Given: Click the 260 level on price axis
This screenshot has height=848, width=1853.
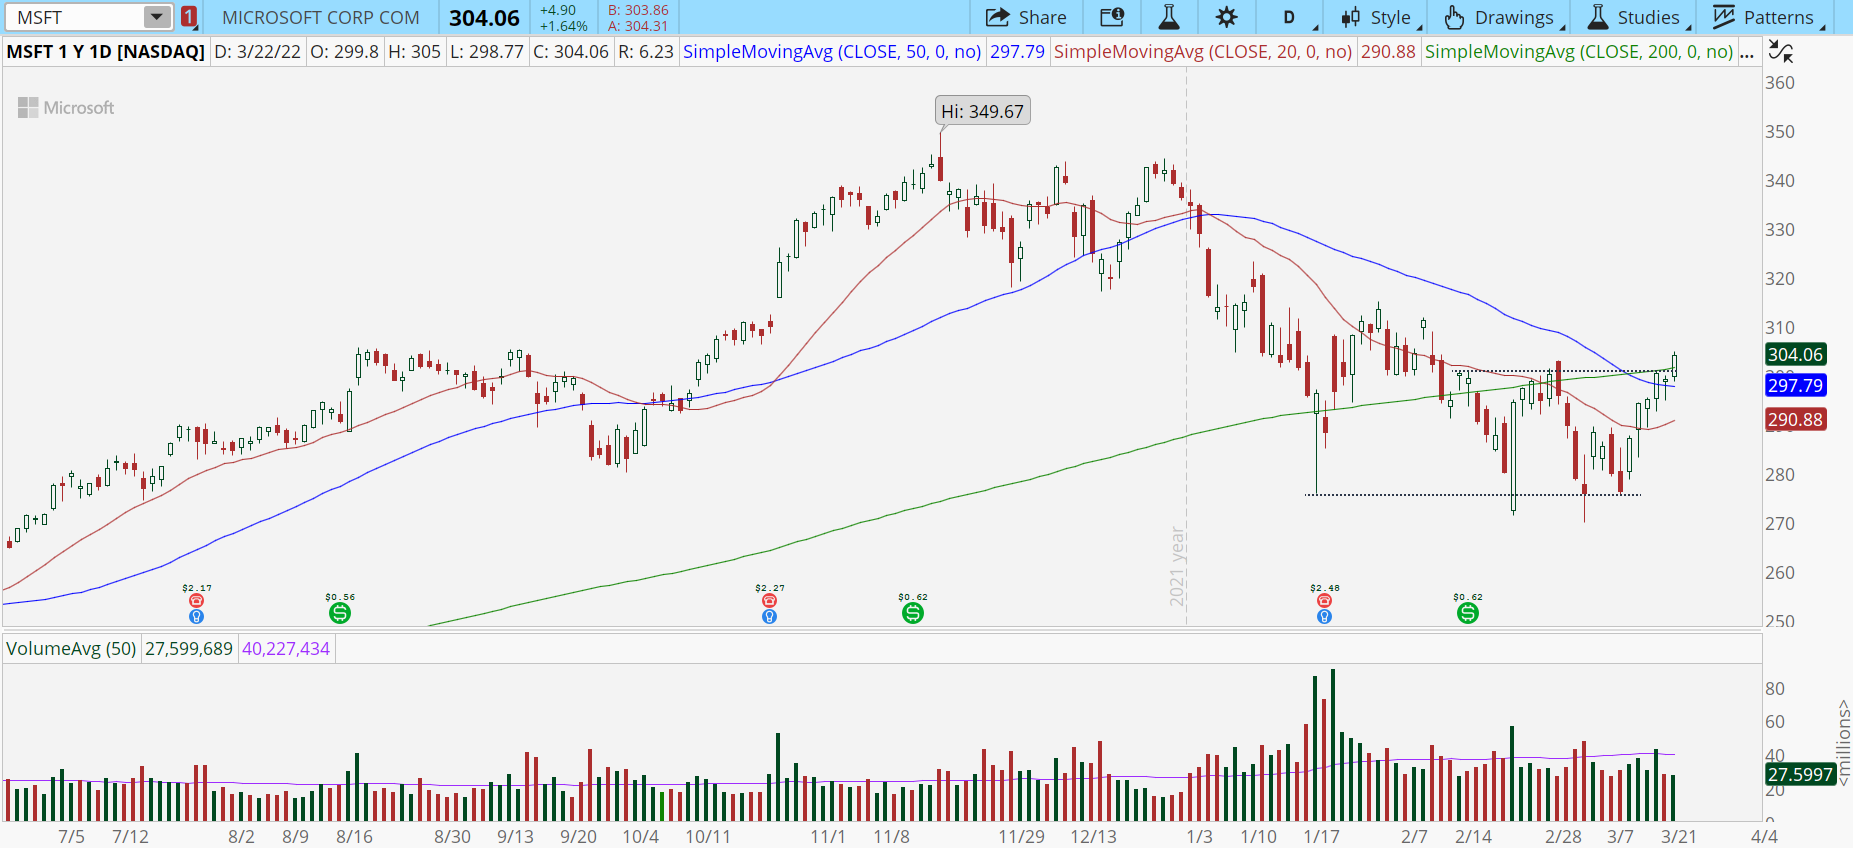Looking at the screenshot, I should (x=1780, y=572).
